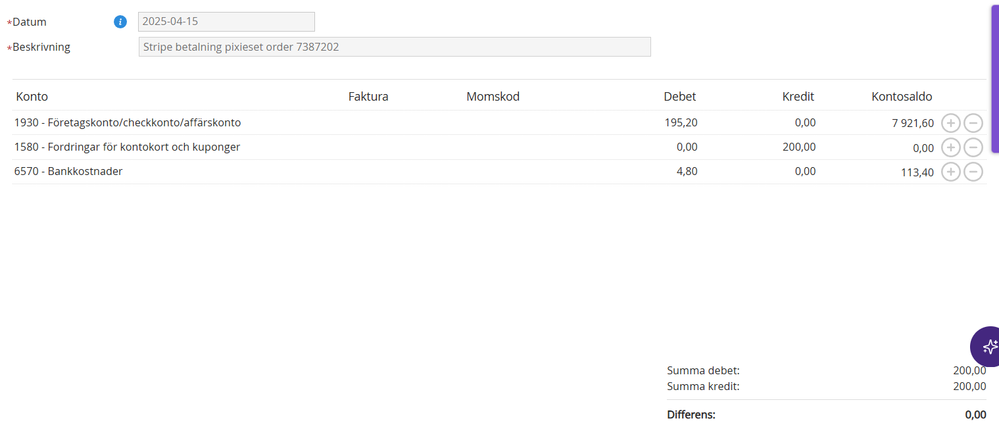Remove the 1930 Företagskonto row
999x448 pixels.
(973, 123)
